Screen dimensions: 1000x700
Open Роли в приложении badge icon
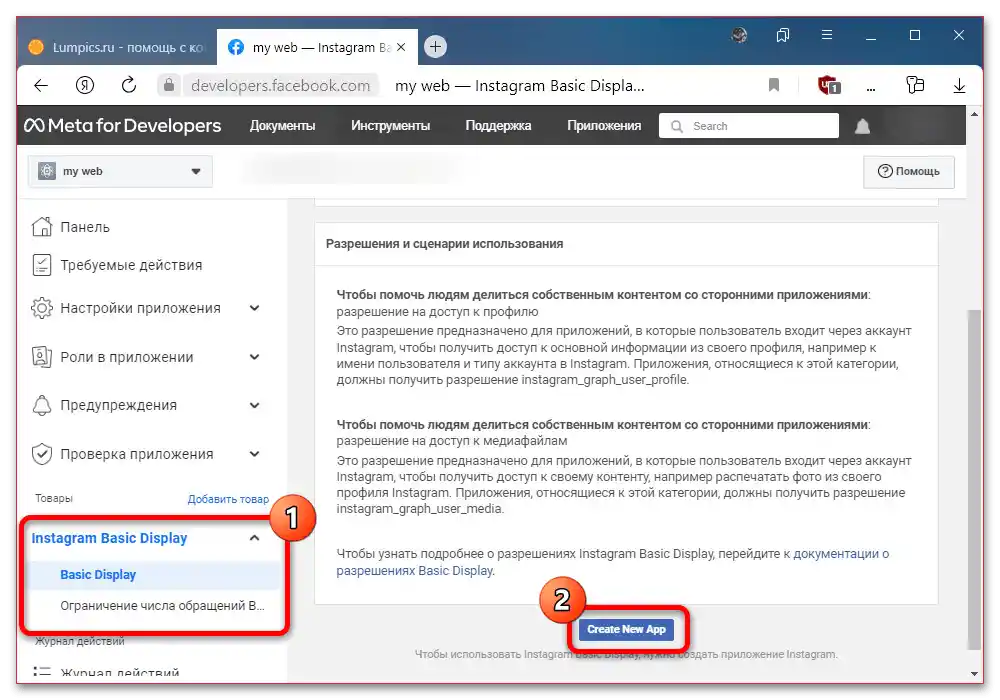point(40,357)
